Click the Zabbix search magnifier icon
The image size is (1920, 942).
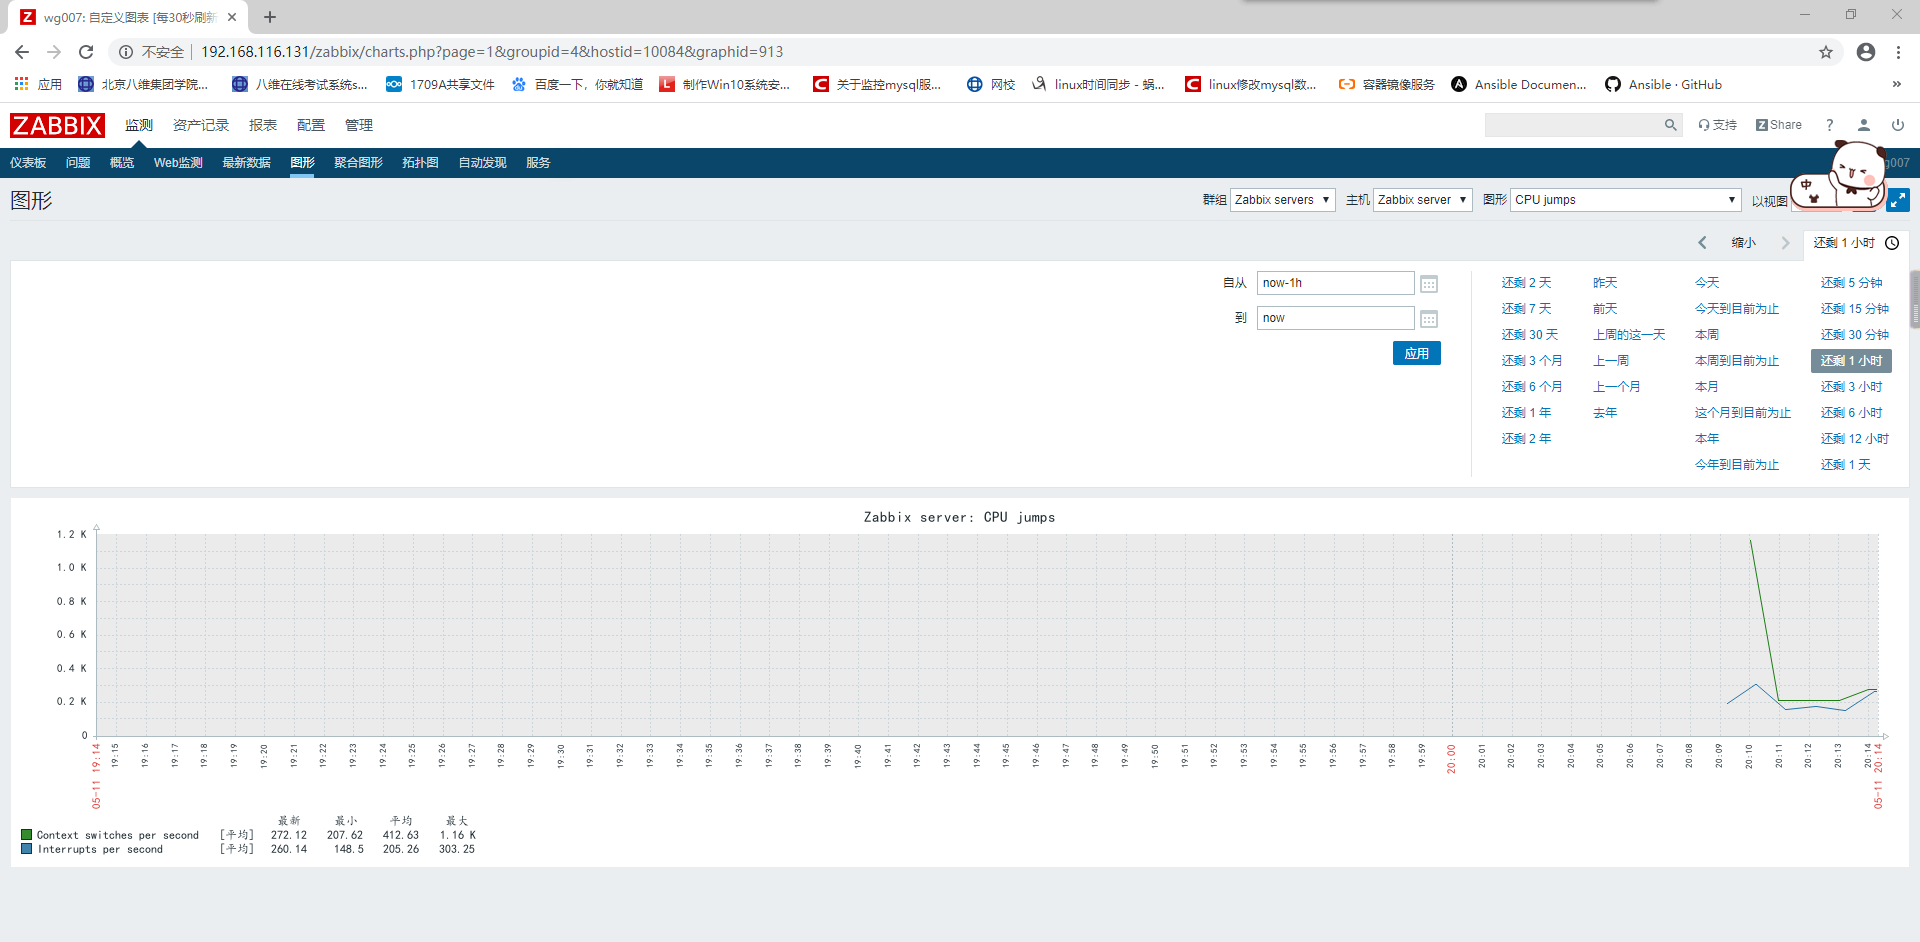[x=1670, y=125]
